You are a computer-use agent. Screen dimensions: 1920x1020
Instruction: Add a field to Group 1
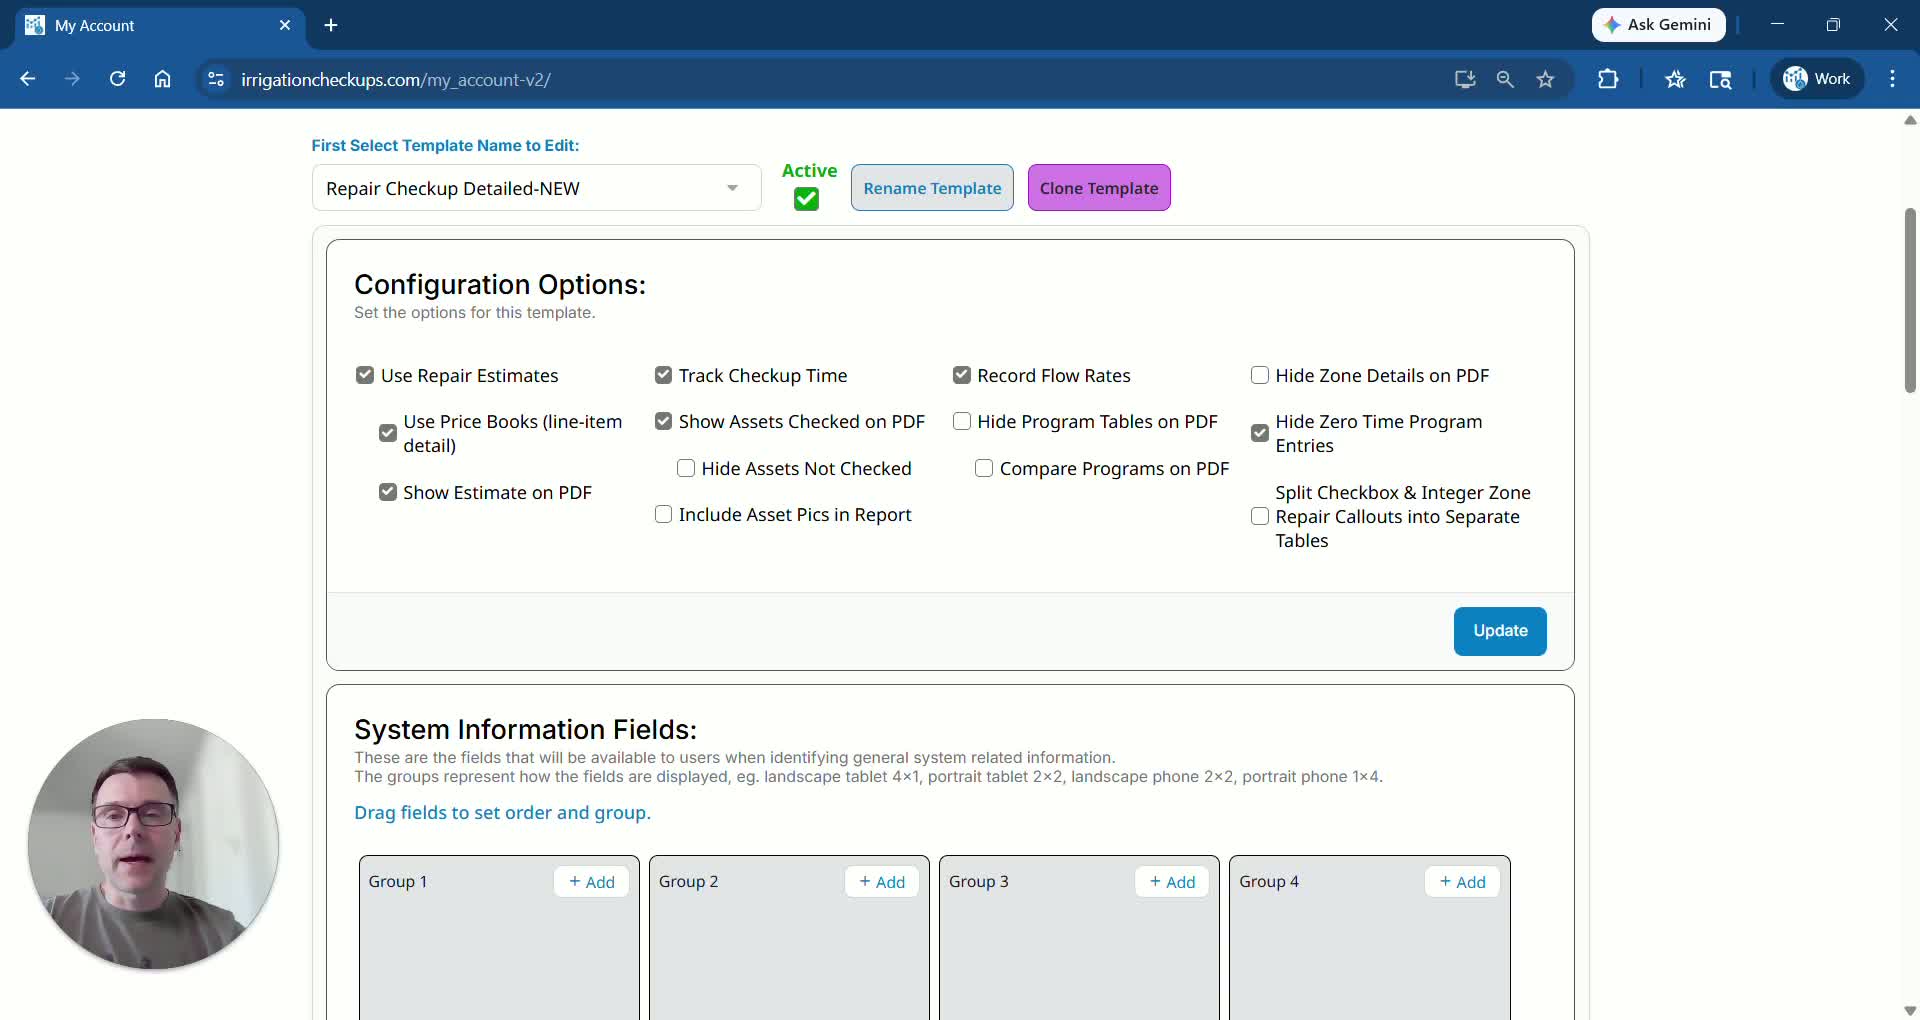coord(592,882)
